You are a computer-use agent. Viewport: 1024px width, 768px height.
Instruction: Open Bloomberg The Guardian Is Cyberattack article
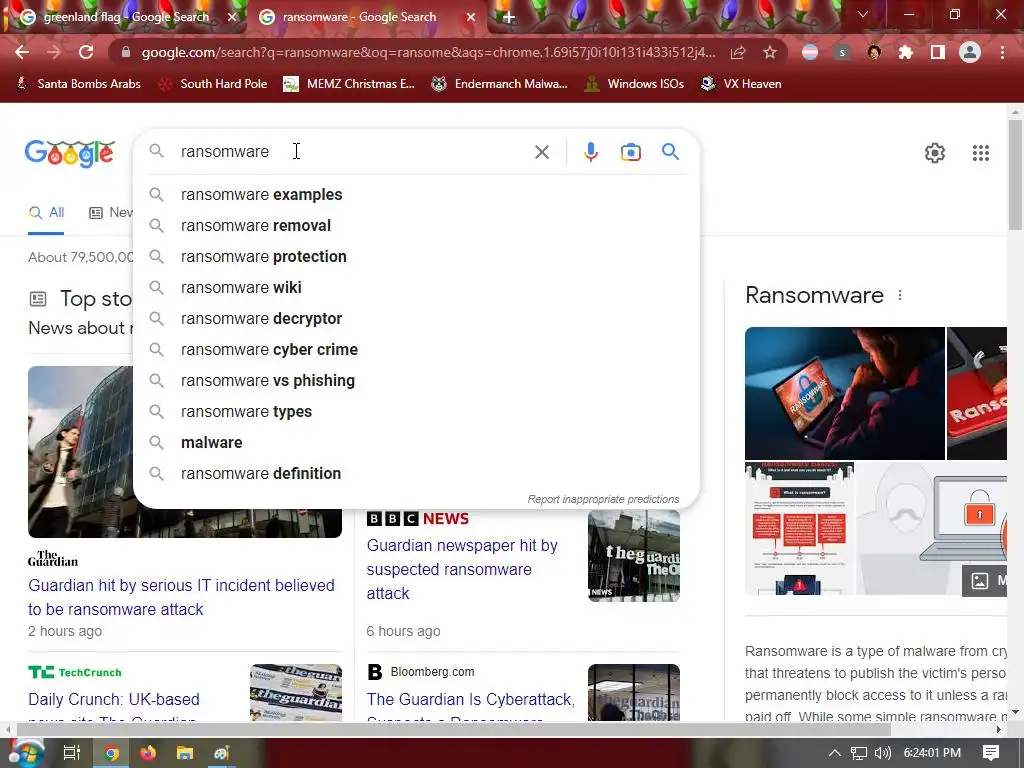[470, 707]
